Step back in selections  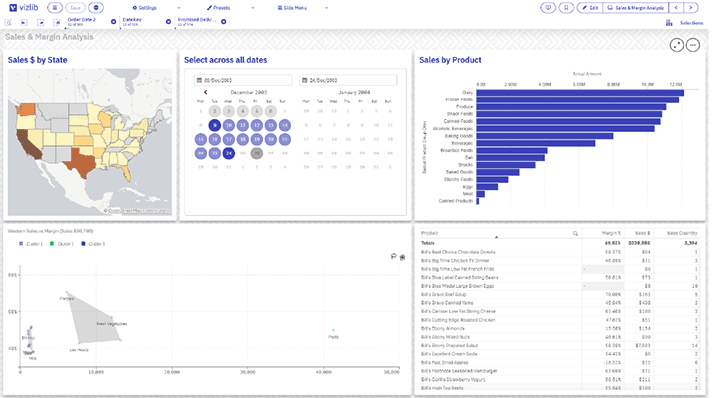click(x=24, y=22)
